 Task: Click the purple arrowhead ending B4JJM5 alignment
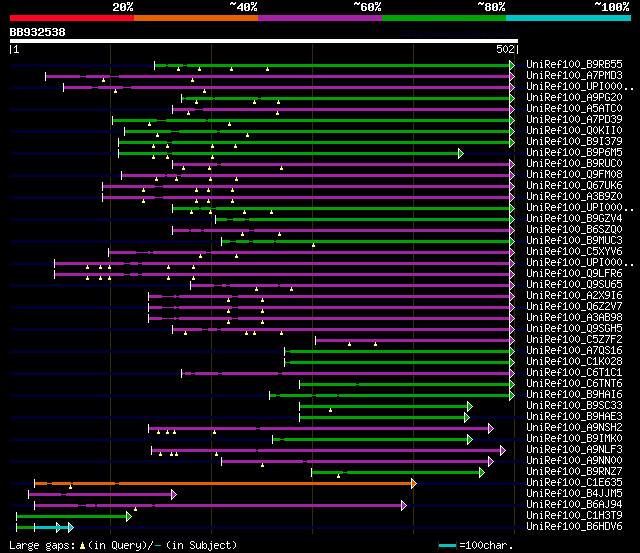[x=174, y=495]
